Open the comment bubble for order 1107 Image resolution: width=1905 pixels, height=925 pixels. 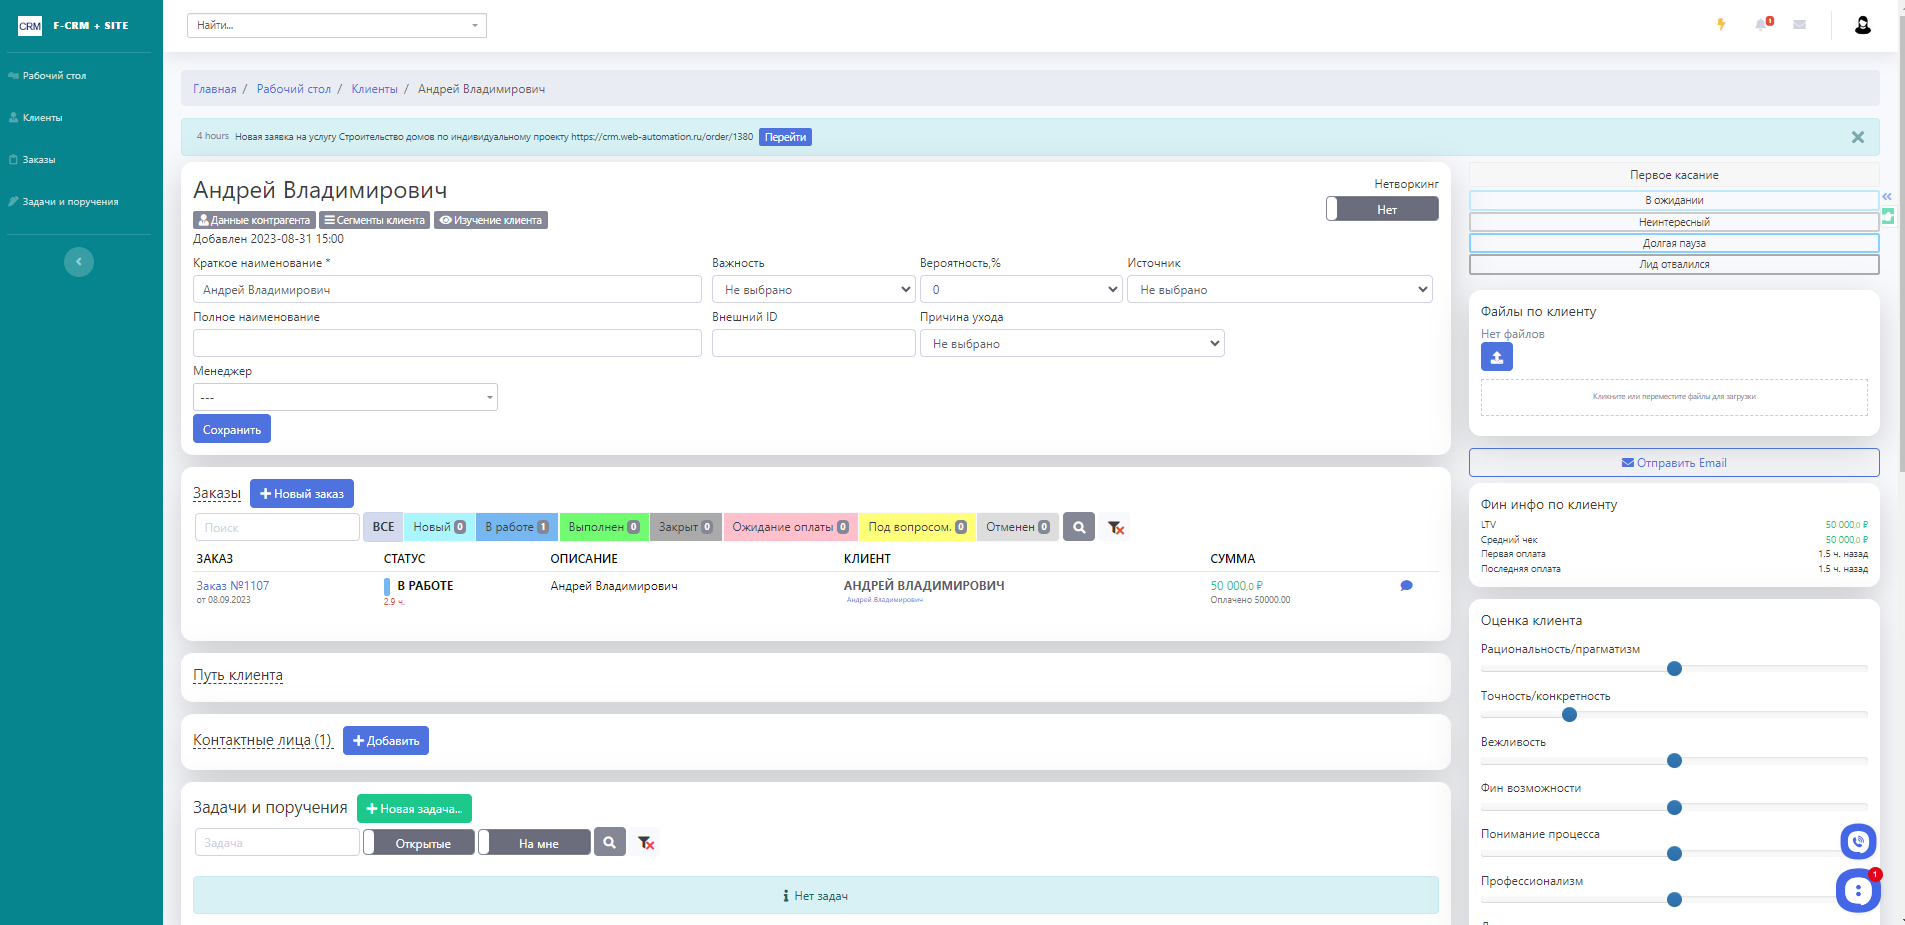(1406, 586)
